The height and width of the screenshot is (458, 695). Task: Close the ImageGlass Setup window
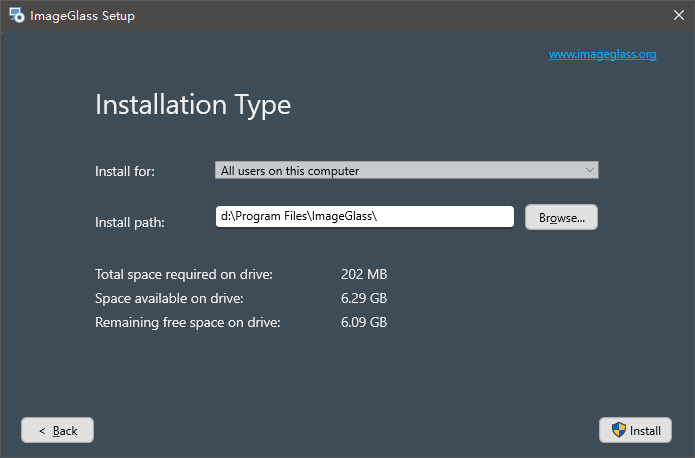pyautogui.click(x=678, y=16)
